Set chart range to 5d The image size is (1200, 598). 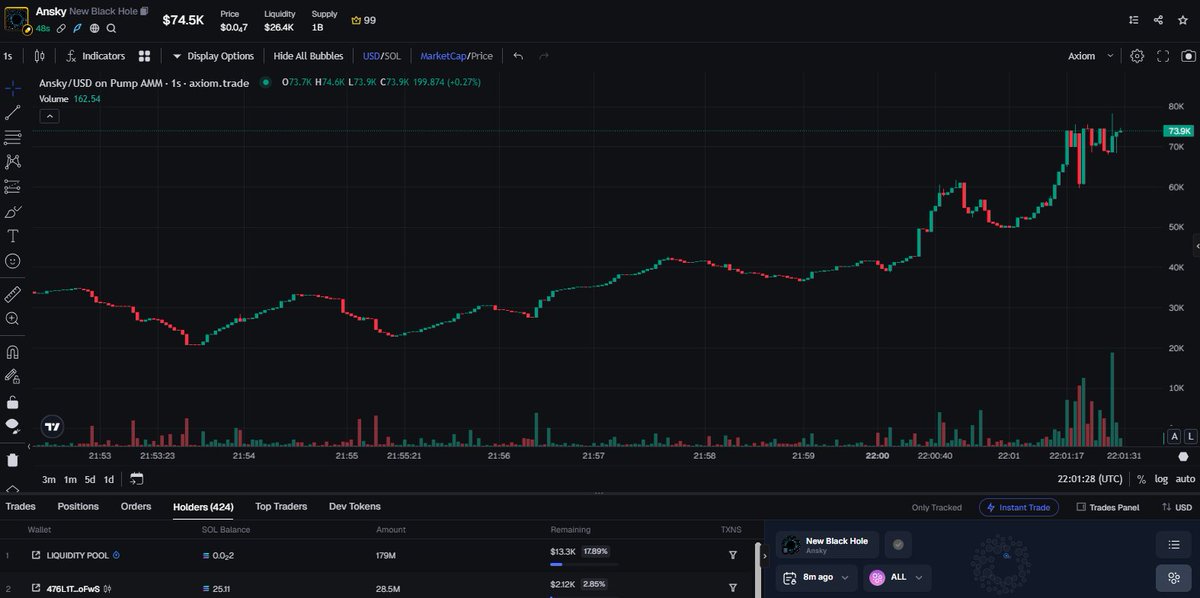pyautogui.click(x=90, y=479)
